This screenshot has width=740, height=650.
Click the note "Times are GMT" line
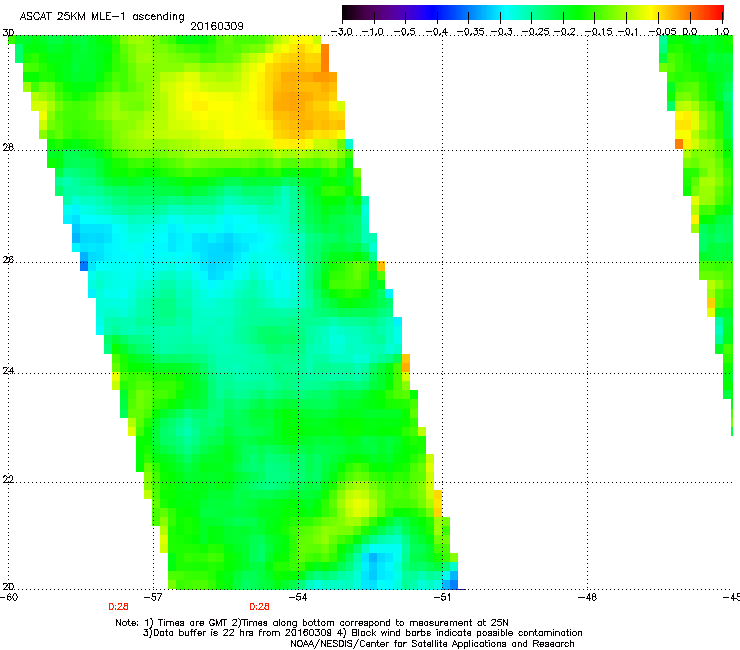point(312,623)
